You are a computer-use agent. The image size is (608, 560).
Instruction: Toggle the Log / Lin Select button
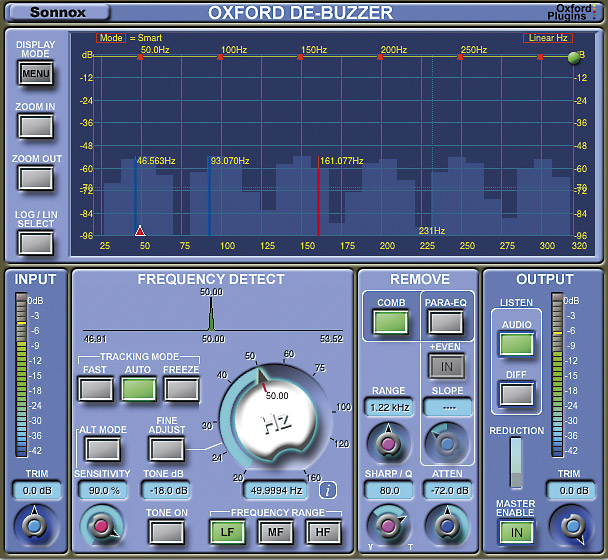(35, 243)
